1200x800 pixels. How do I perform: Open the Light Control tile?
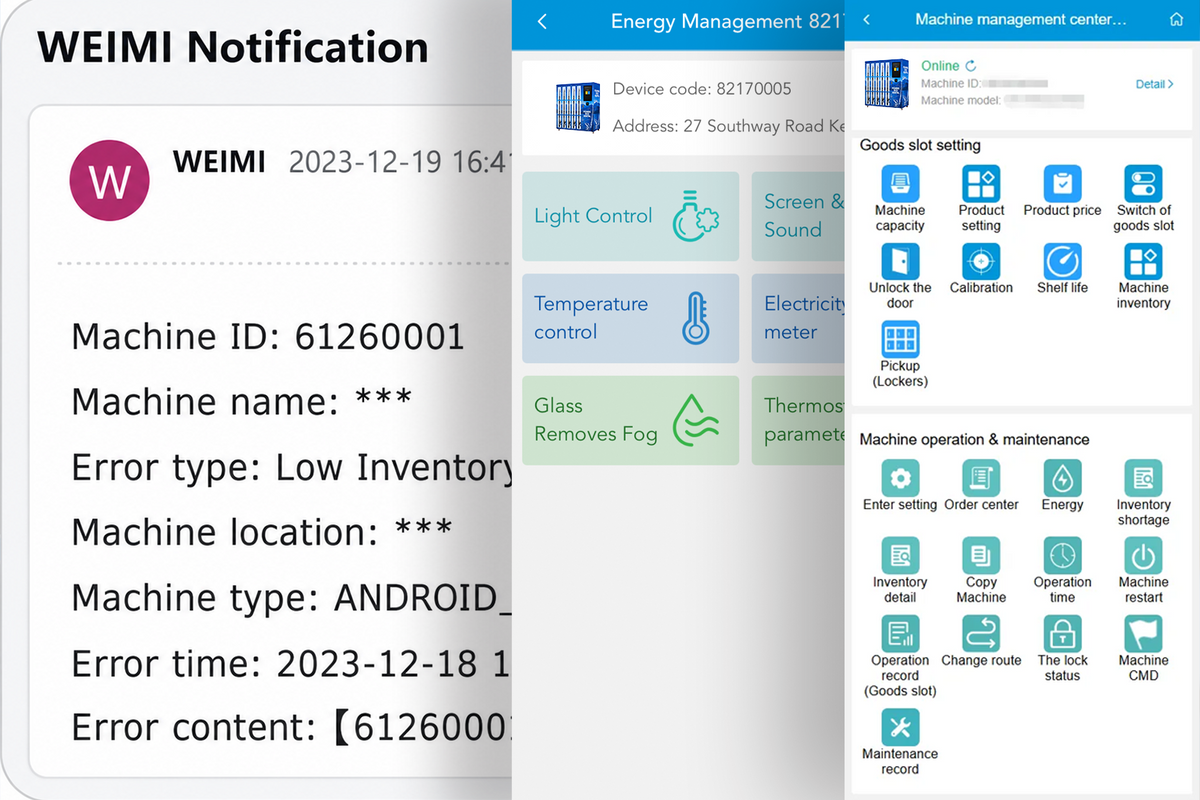(630, 216)
